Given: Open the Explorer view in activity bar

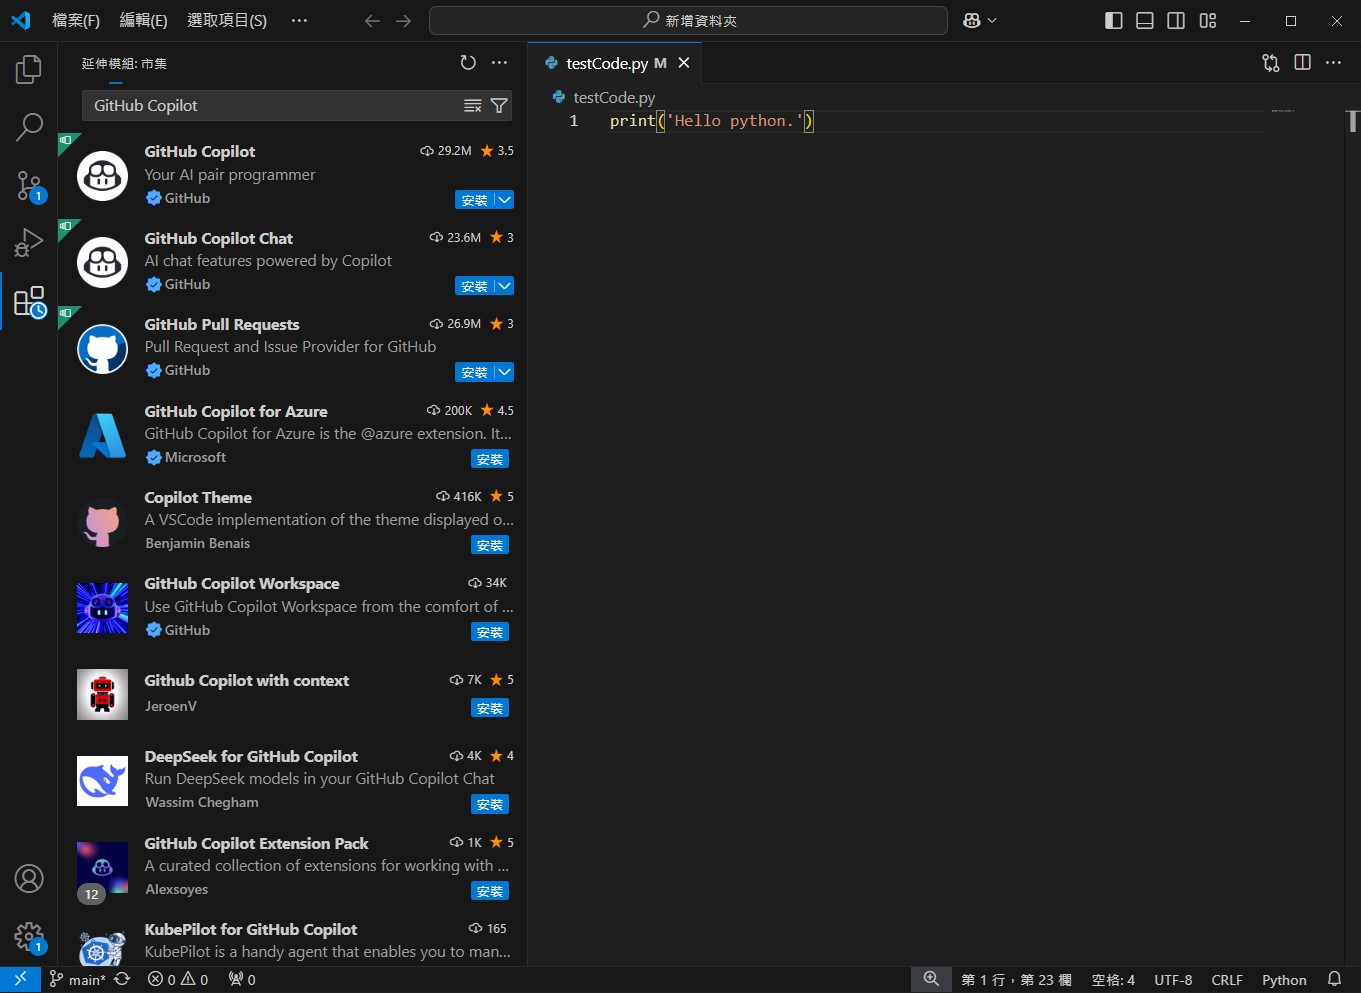Looking at the screenshot, I should click(29, 69).
